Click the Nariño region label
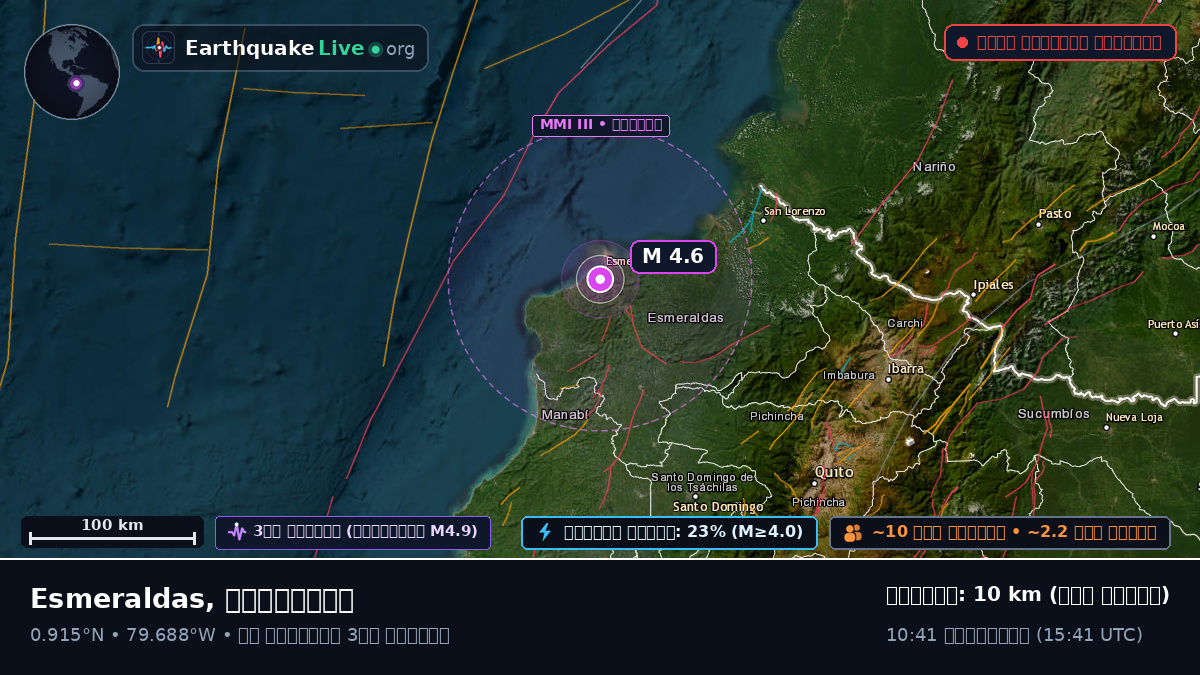Image resolution: width=1200 pixels, height=675 pixels. (x=934, y=167)
